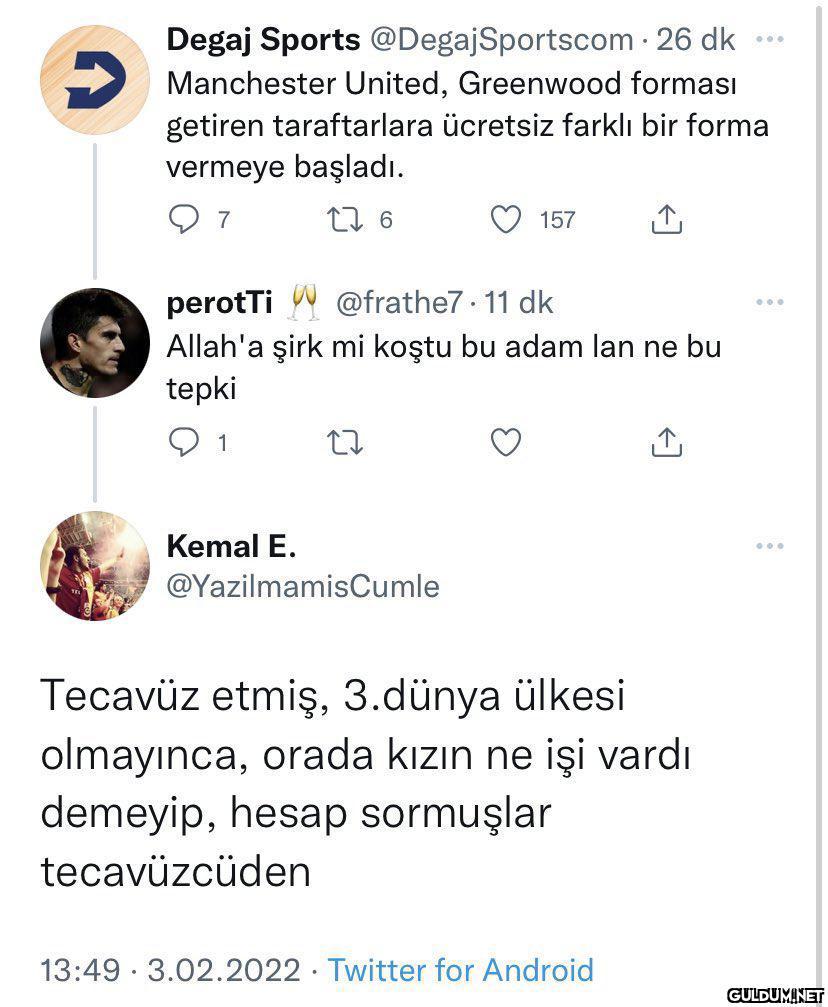Open more options for perotTi's tweet
Viewport: 828px width, 1007px height.
(x=769, y=302)
